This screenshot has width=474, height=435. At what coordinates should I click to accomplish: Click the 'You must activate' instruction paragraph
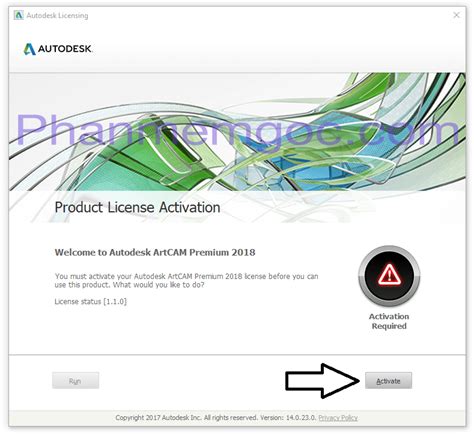pos(186,281)
